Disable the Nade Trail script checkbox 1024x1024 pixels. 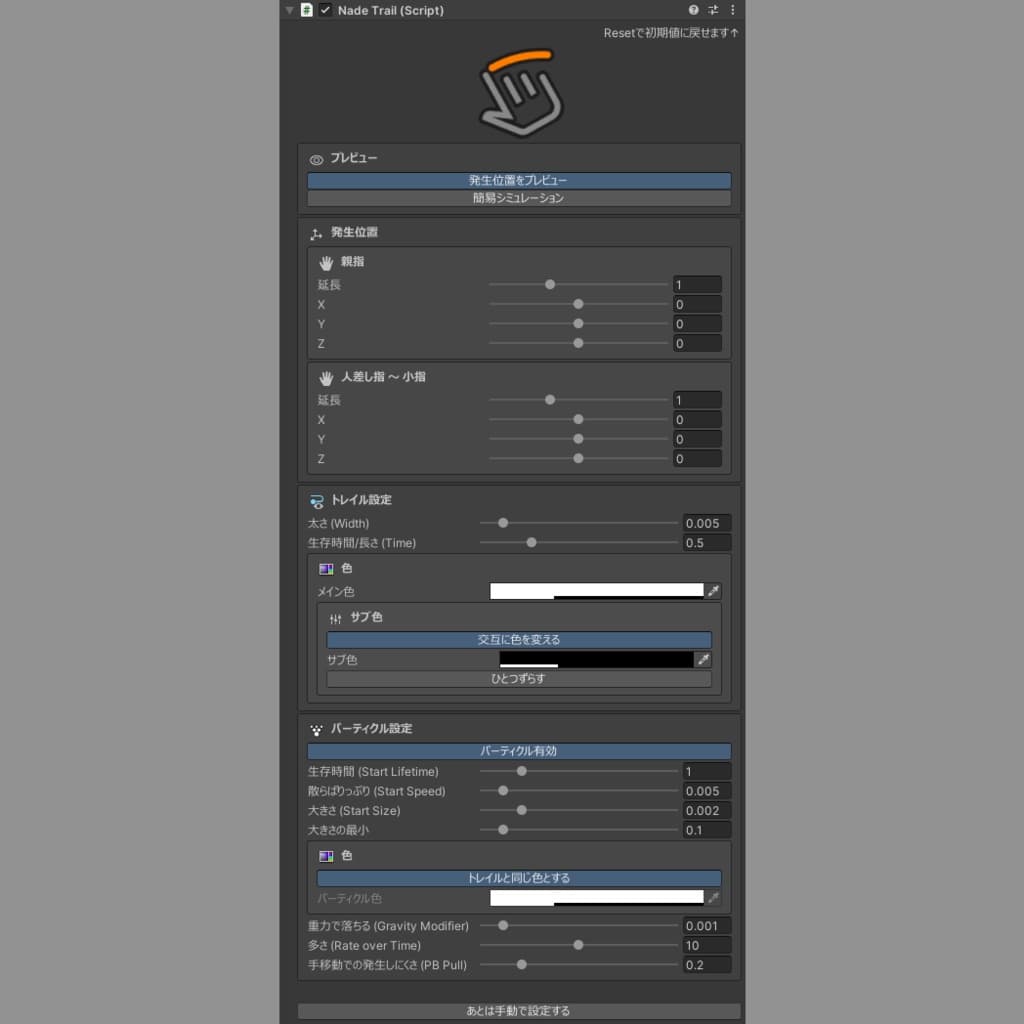click(325, 10)
